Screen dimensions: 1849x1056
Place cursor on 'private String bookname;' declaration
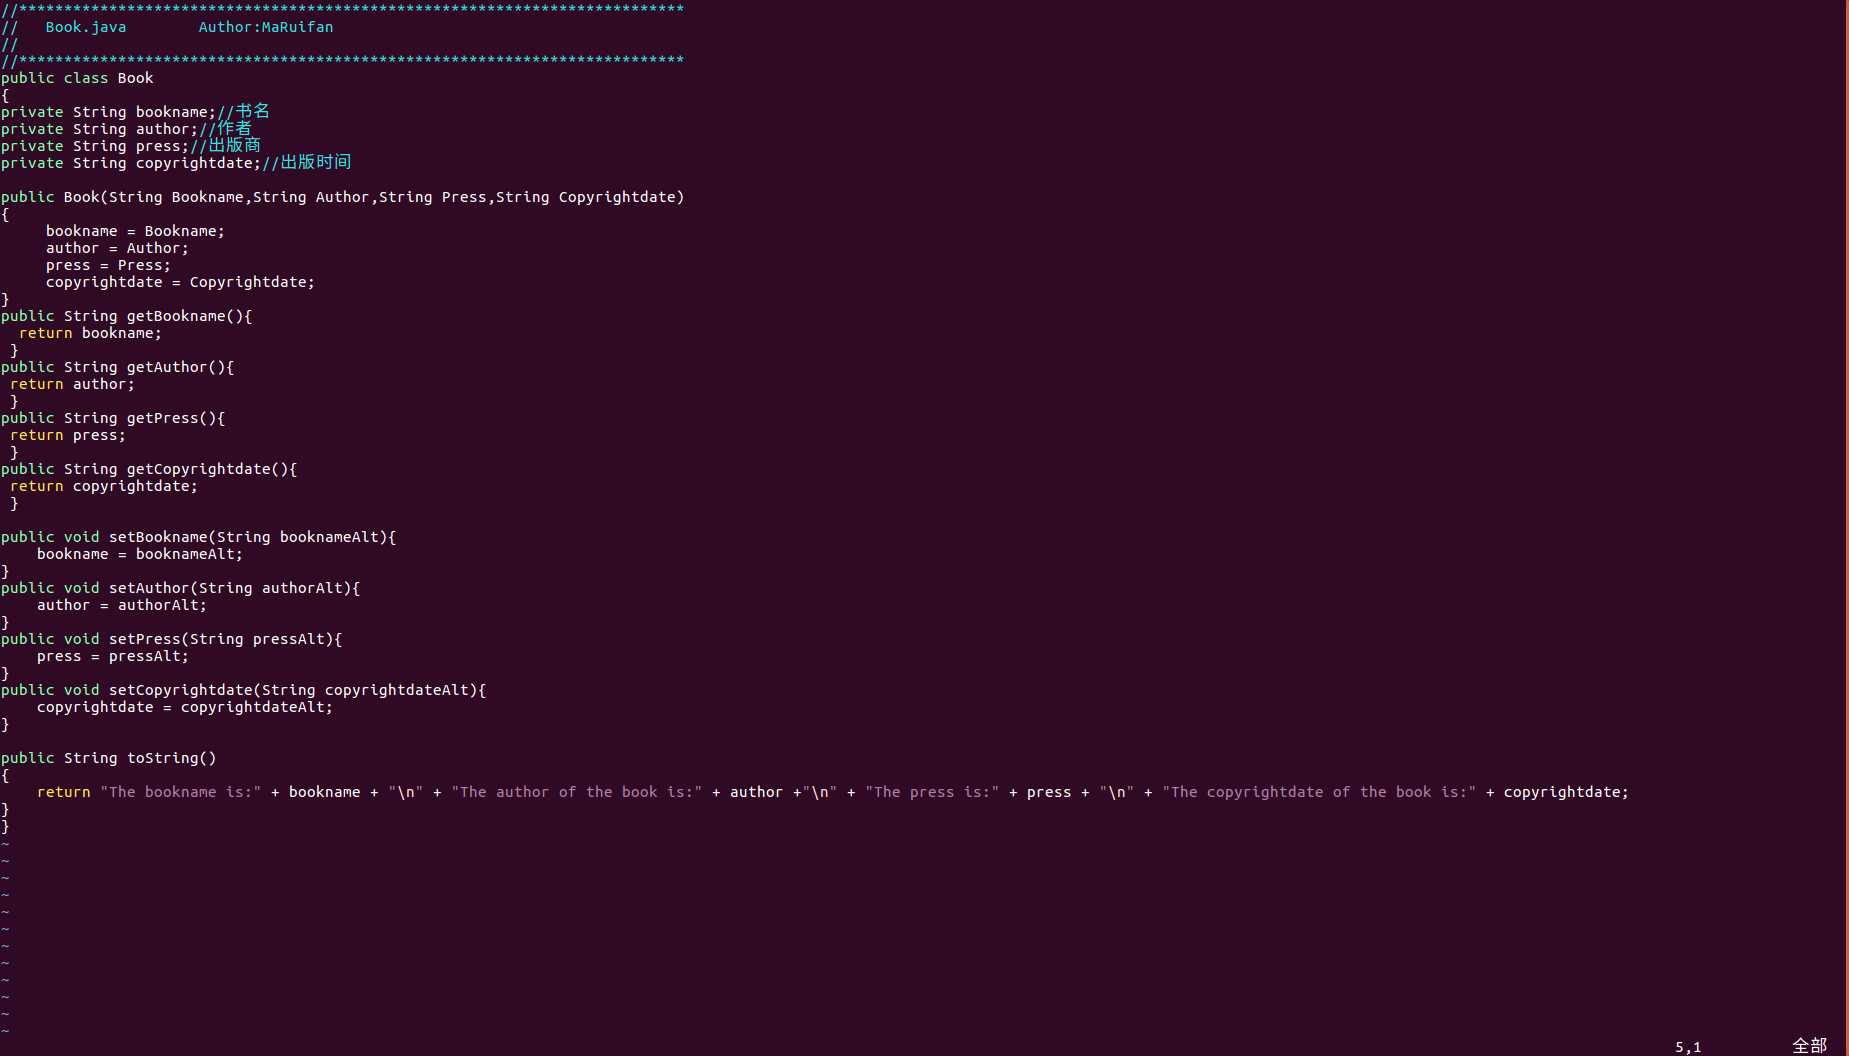tap(108, 112)
